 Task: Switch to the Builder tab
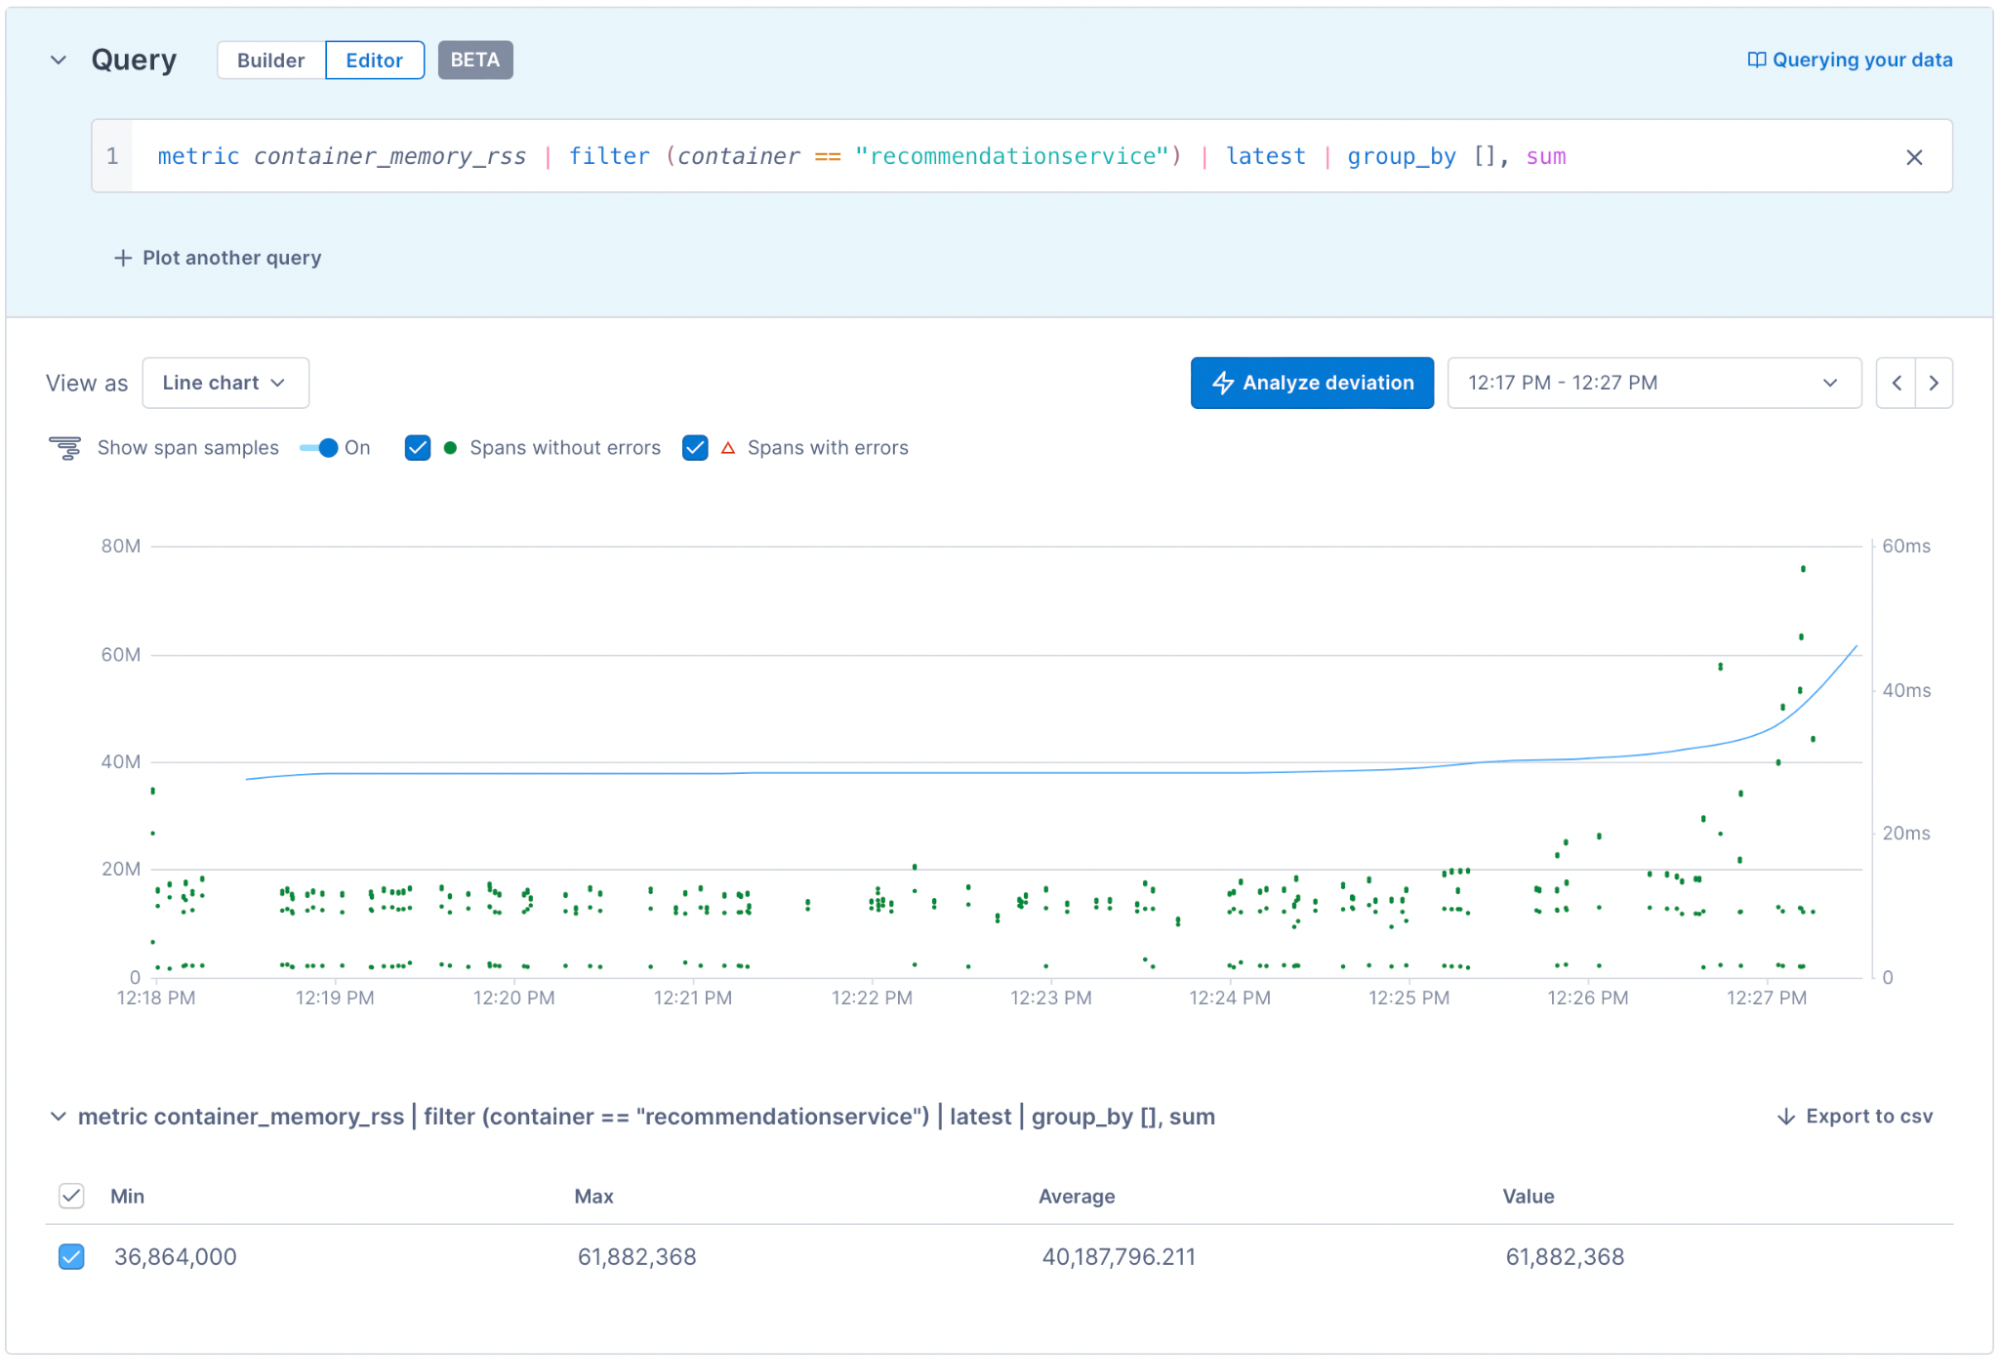[x=271, y=60]
